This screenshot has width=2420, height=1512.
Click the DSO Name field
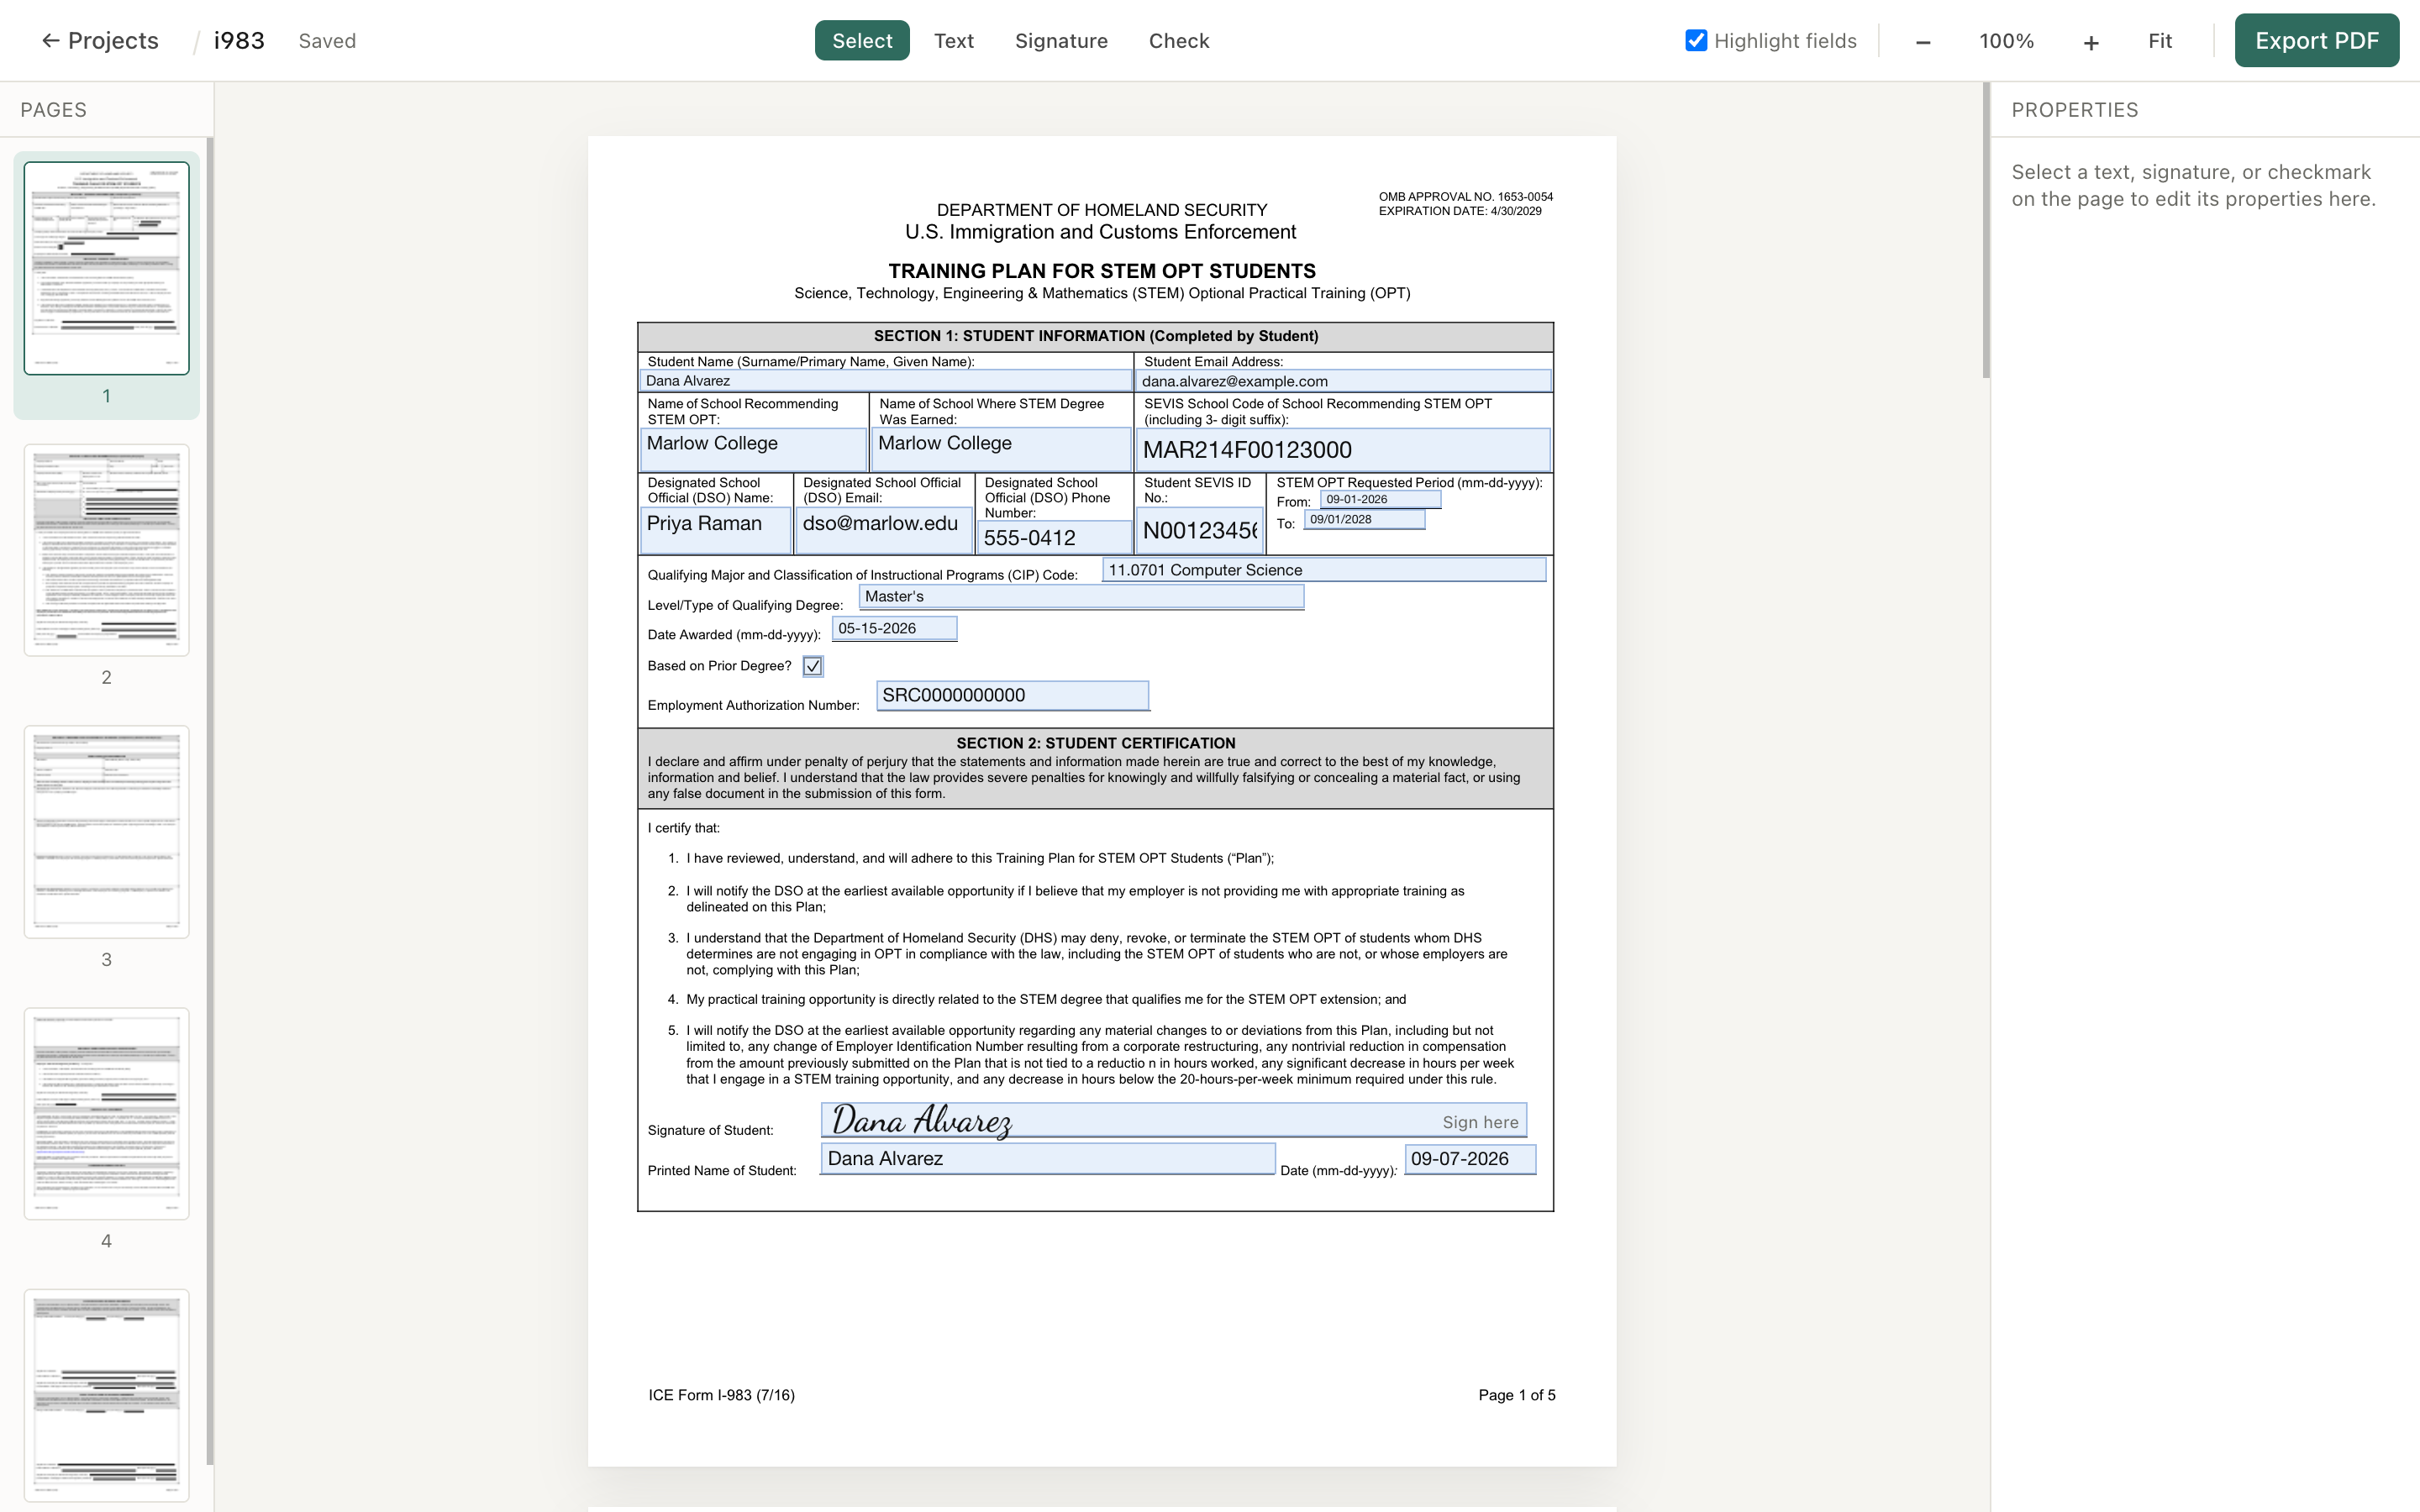(716, 530)
